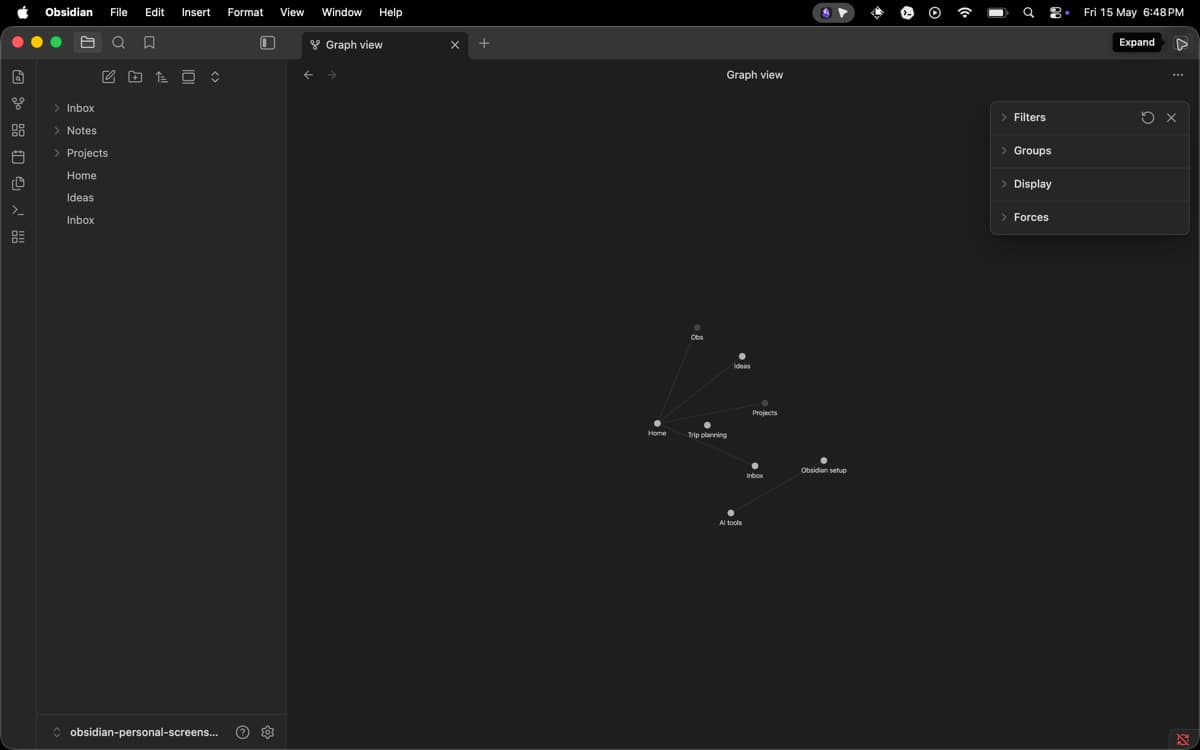The height and width of the screenshot is (750, 1200).
Task: Open a new tab with plus icon
Action: click(484, 43)
